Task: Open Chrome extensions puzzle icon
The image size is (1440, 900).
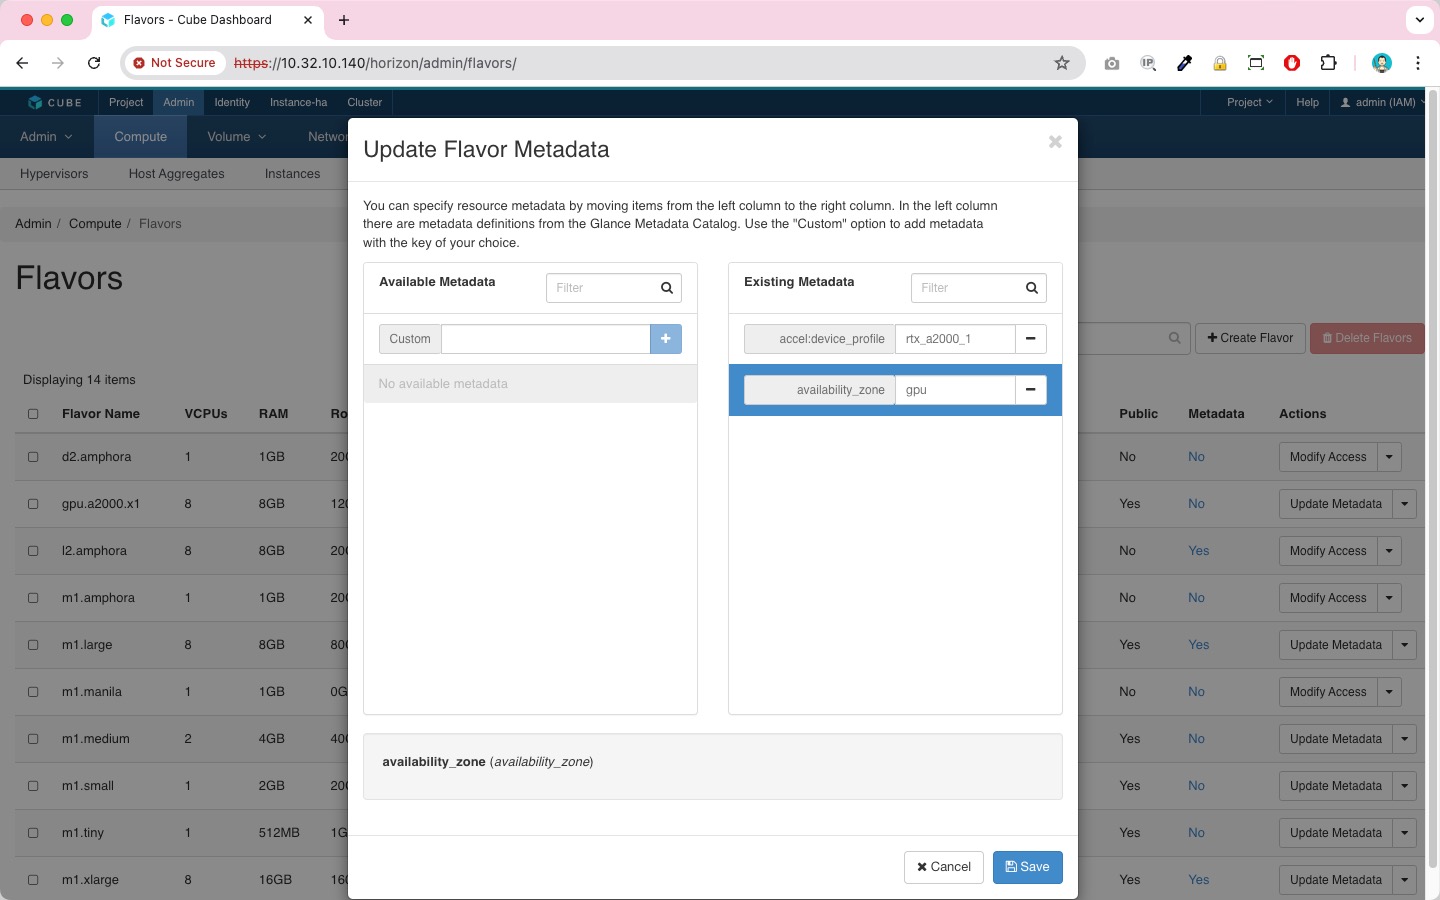Action: click(x=1328, y=63)
